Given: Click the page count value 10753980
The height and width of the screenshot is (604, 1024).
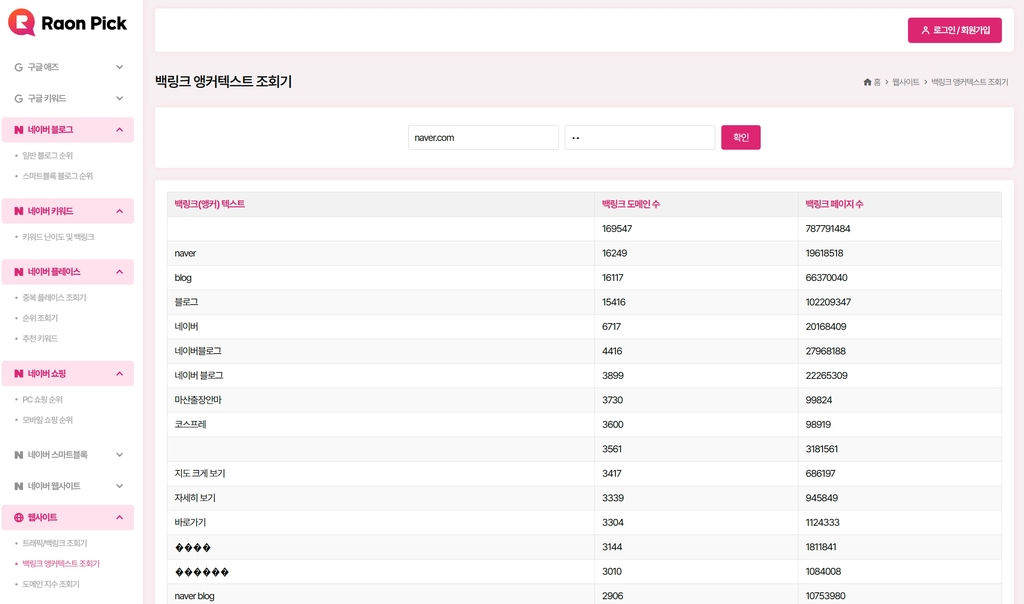Looking at the screenshot, I should (x=825, y=596).
